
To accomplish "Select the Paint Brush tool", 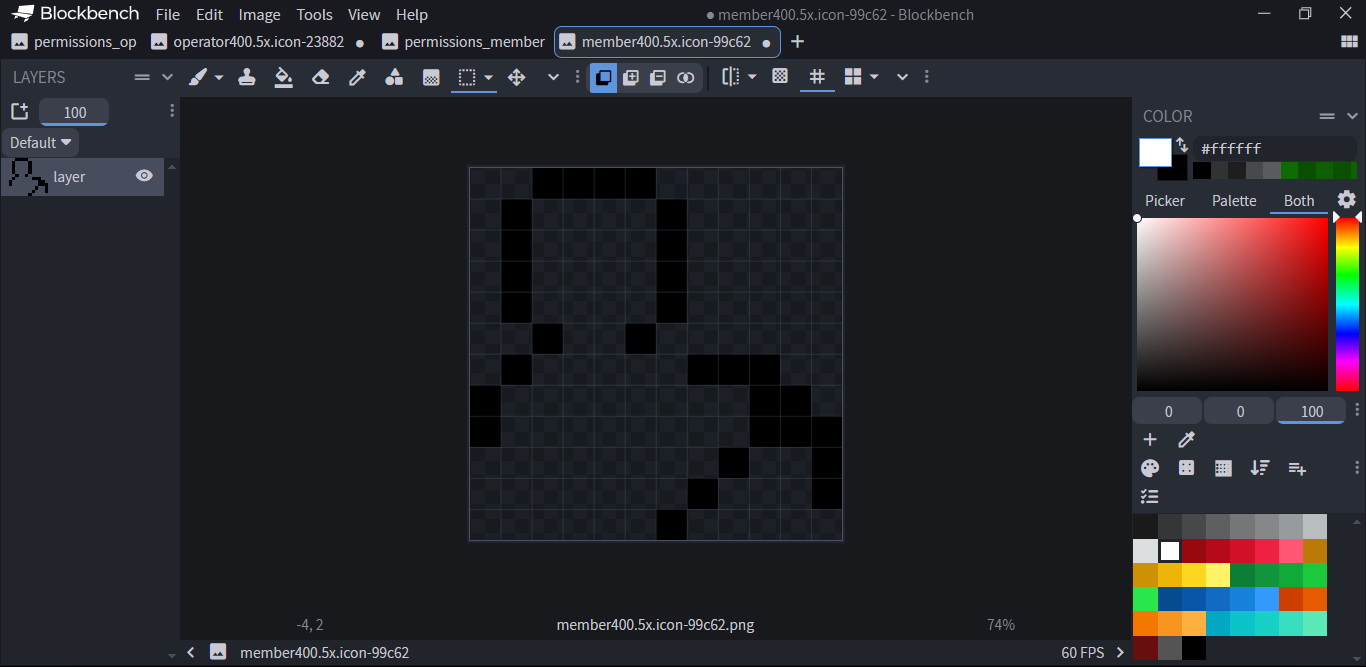I will (198, 77).
